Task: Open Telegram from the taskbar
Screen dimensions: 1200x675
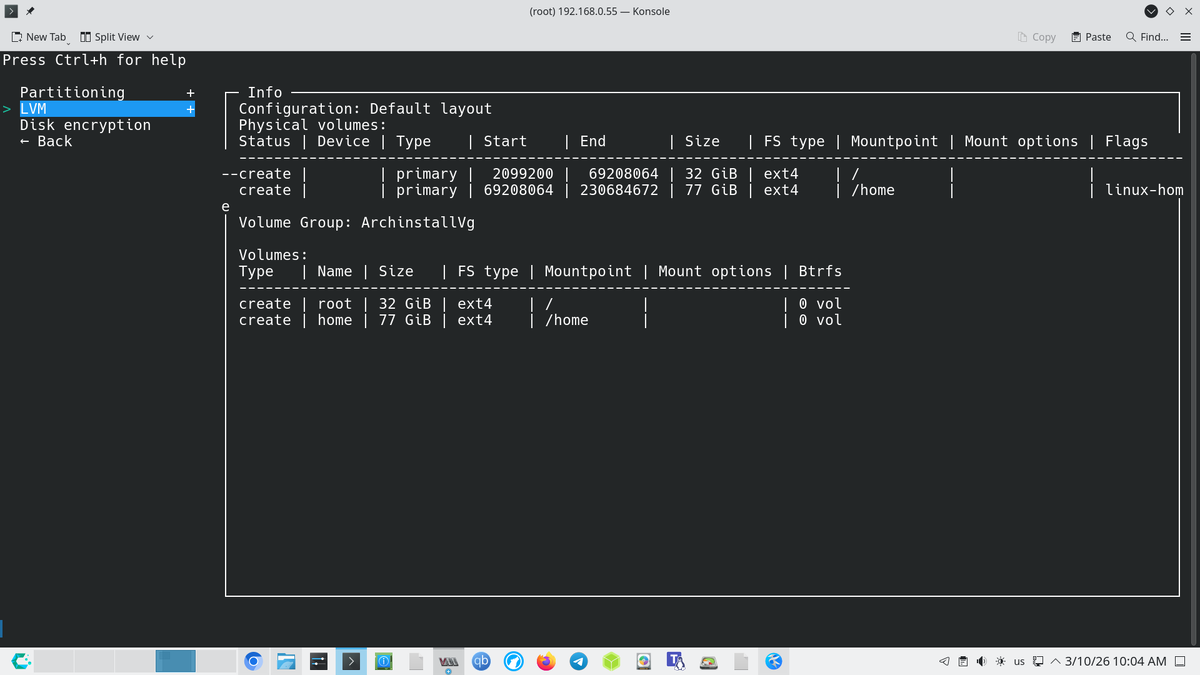Action: [578, 660]
